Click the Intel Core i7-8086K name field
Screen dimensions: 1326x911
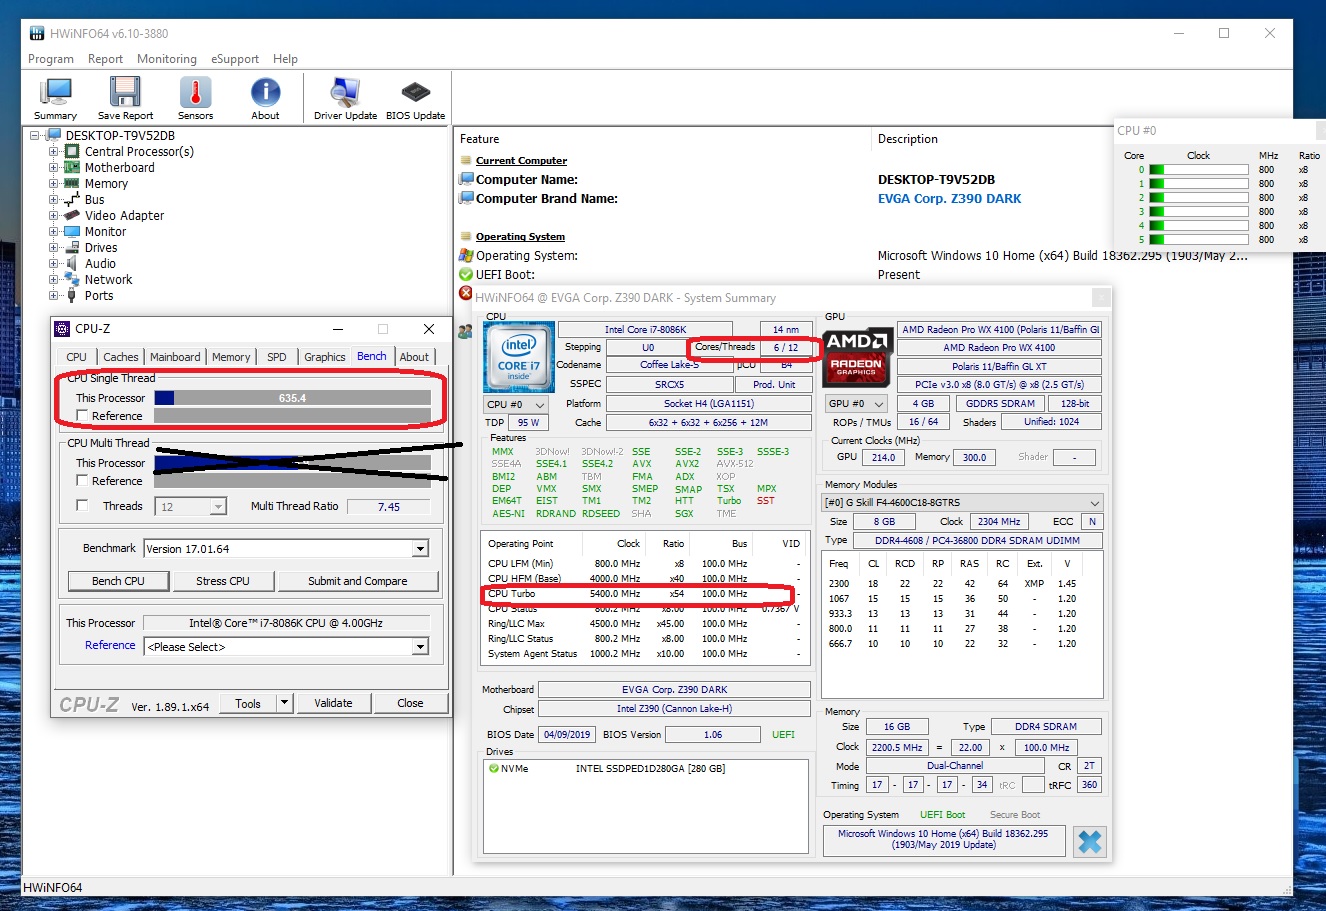click(x=645, y=329)
